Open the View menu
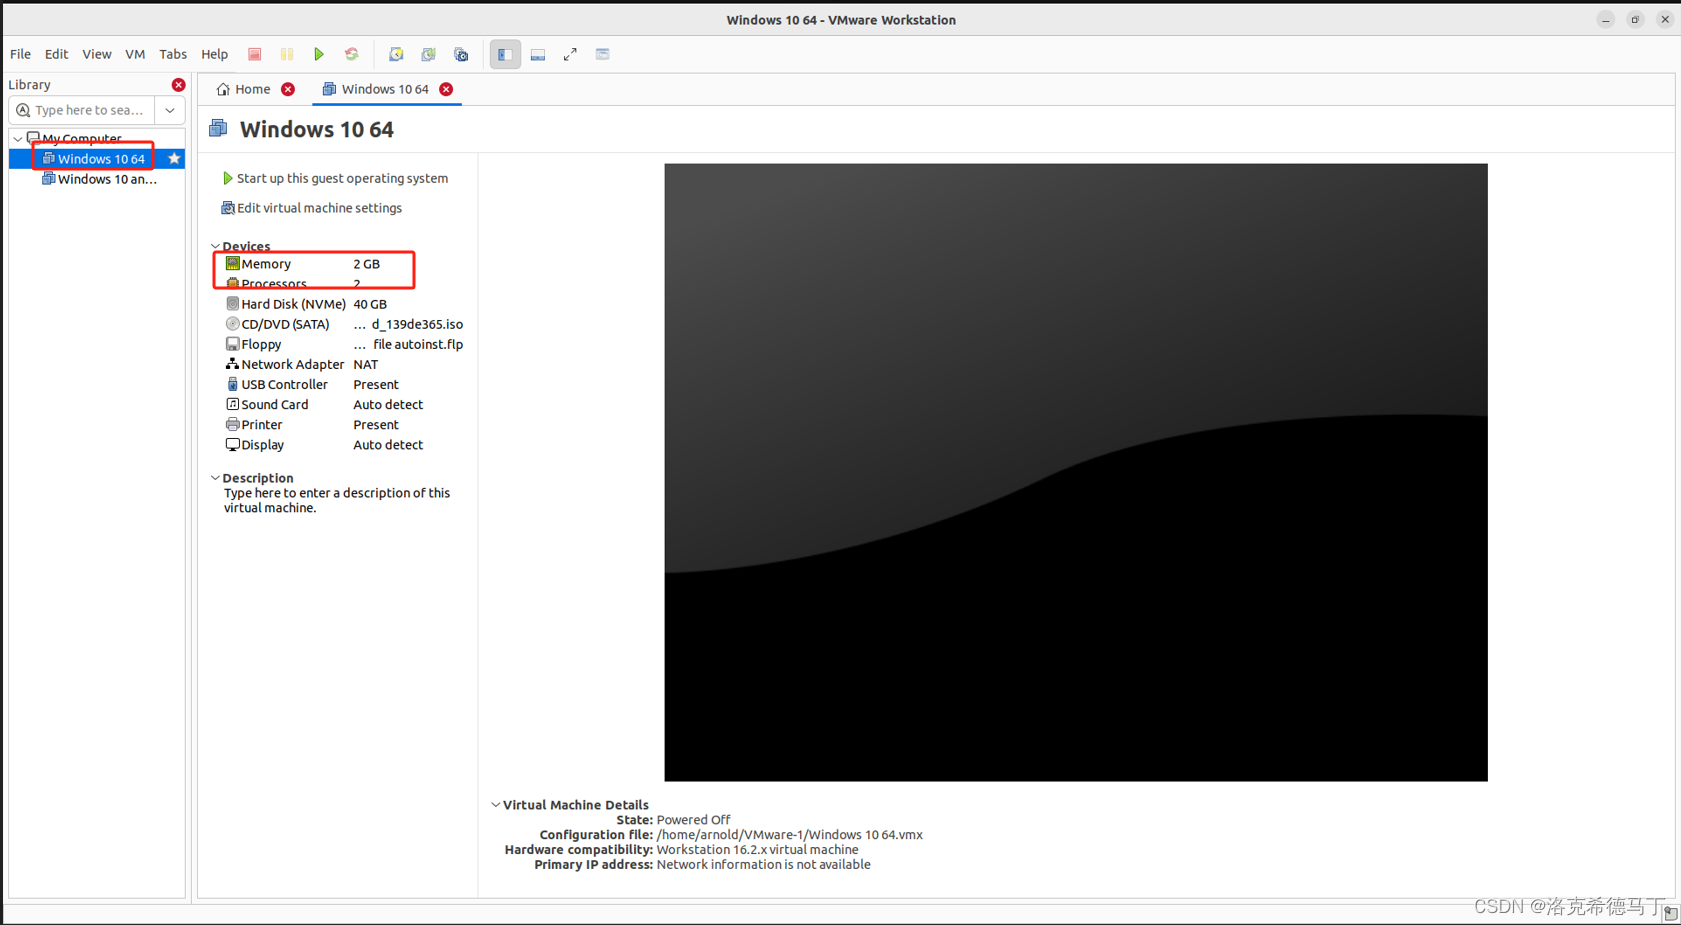 click(x=96, y=54)
